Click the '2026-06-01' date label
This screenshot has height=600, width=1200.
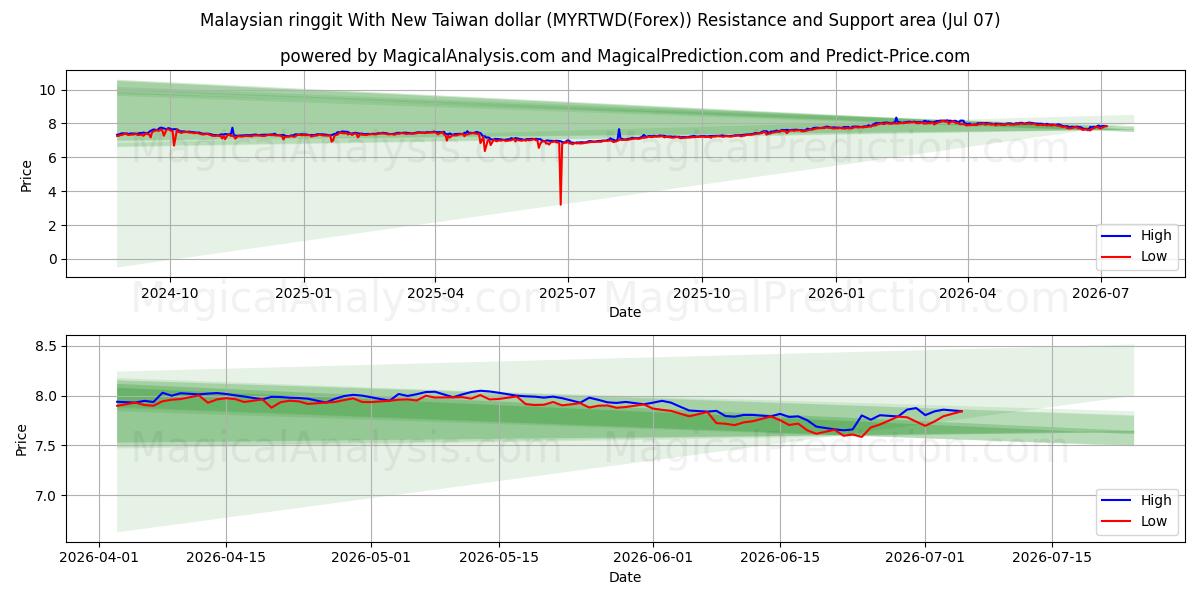[x=653, y=557]
